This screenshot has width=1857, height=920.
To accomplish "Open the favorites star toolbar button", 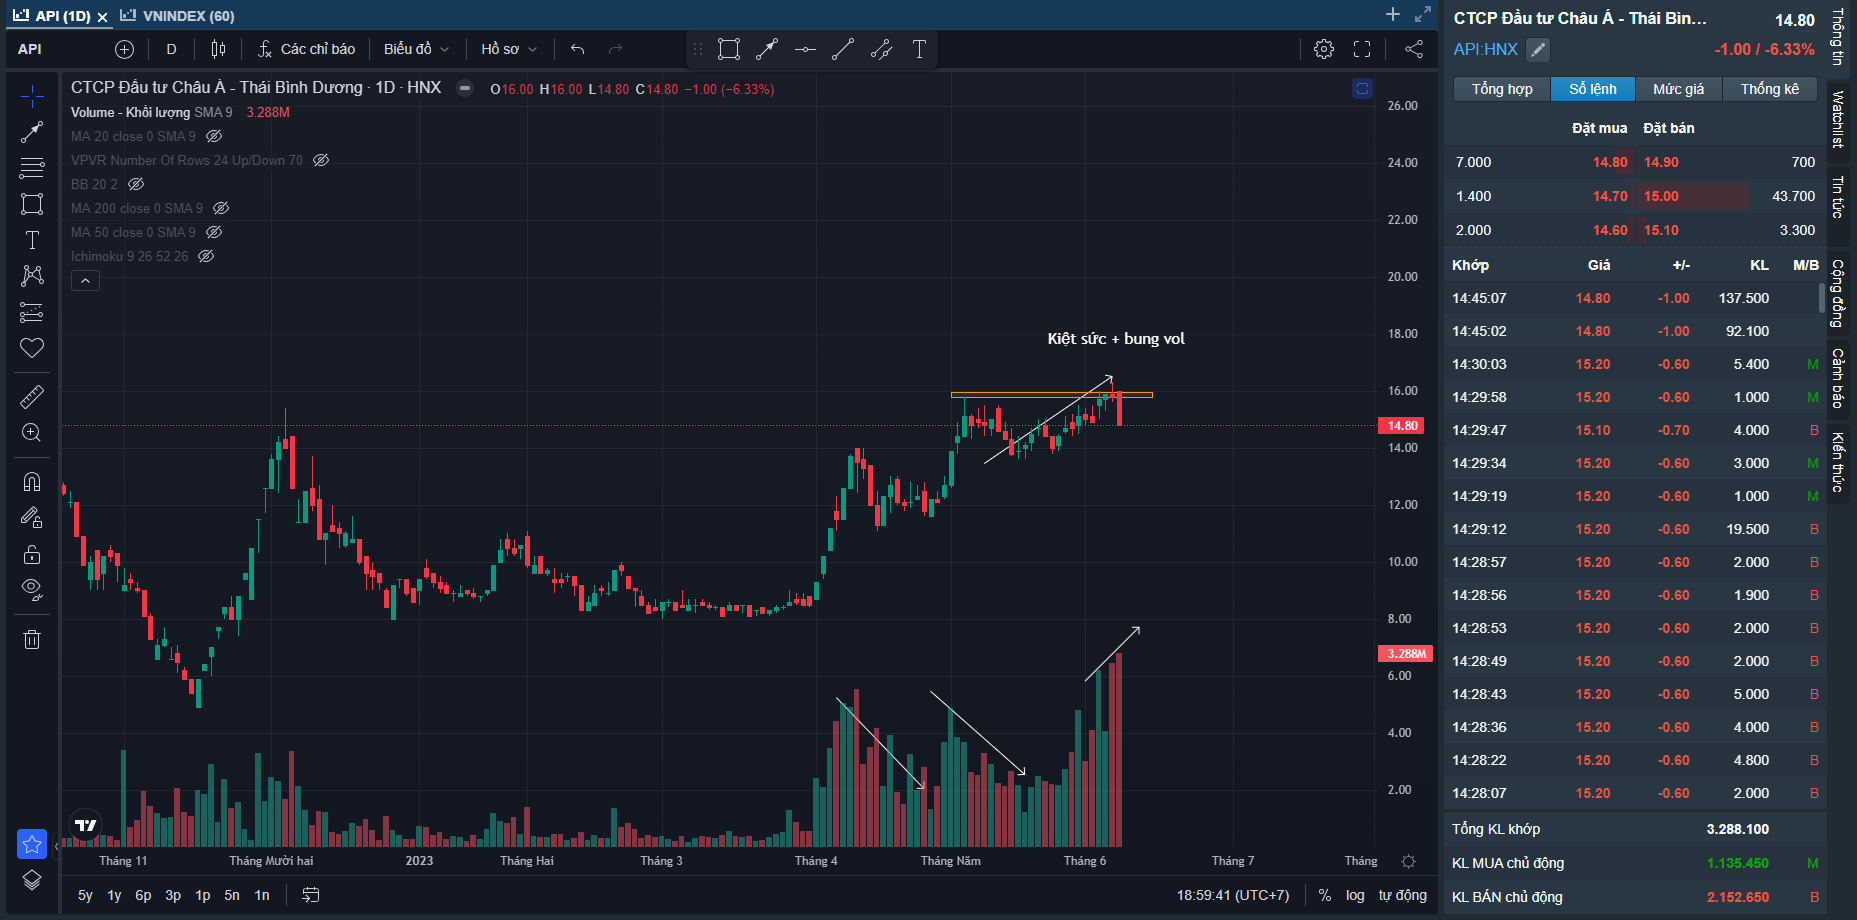I will (32, 844).
